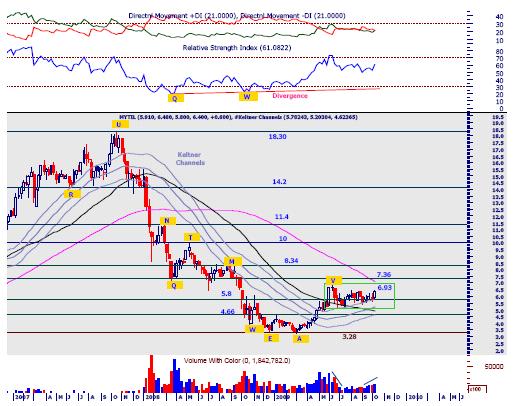Click the Directional Movement indicator title
Viewport: 519px width, 406px height.
click(x=237, y=16)
